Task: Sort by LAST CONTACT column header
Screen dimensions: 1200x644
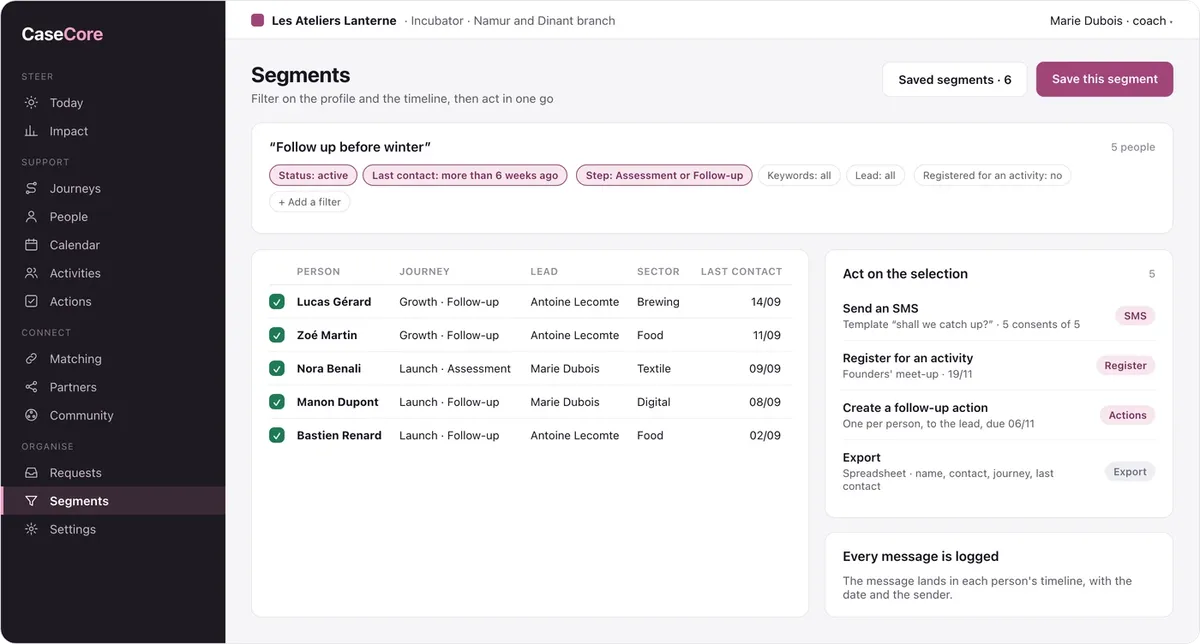Action: click(x=741, y=272)
